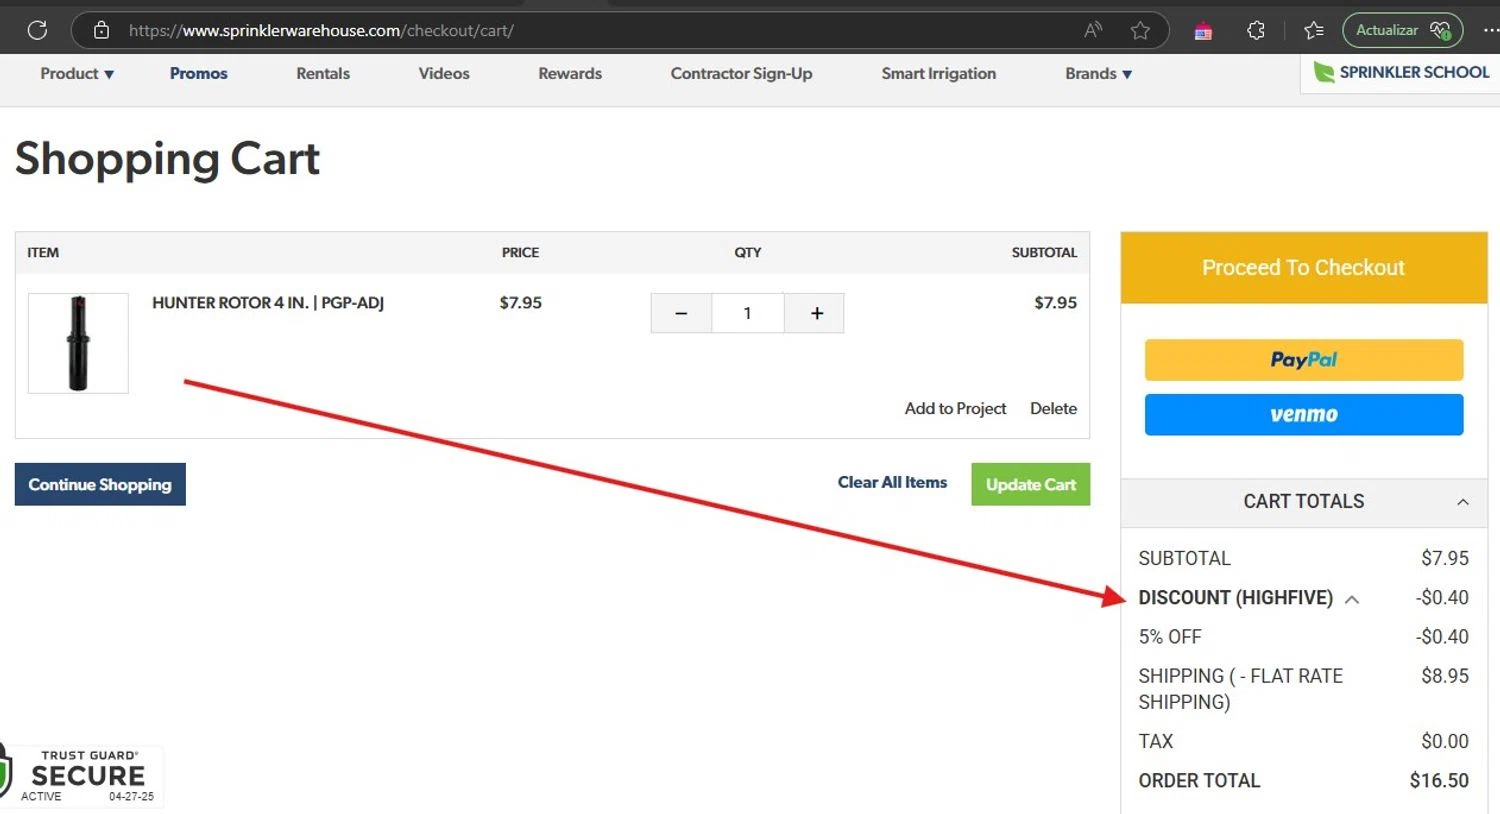This screenshot has height=814, width=1500.
Task: Open the favorites list icon
Action: [x=1314, y=30]
